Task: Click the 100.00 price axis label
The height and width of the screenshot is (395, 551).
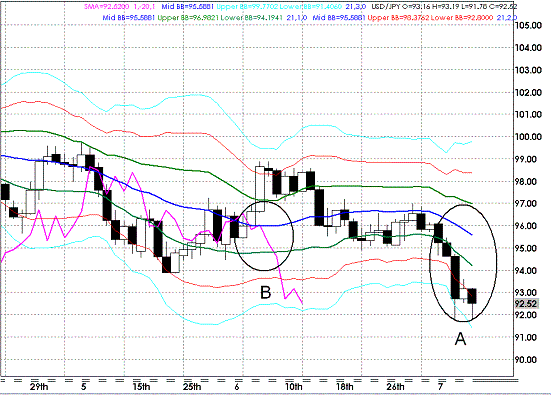Action: tap(528, 137)
